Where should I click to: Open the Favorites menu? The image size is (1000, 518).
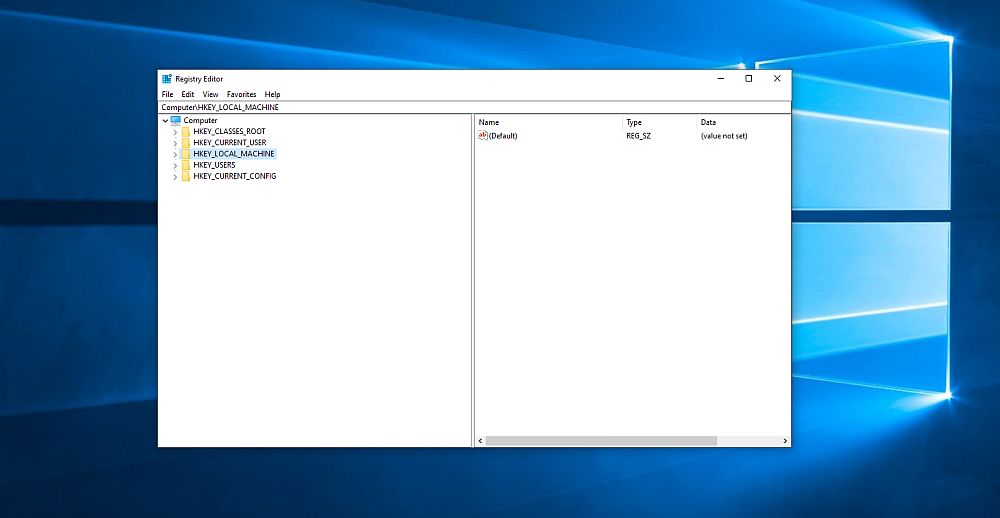242,94
